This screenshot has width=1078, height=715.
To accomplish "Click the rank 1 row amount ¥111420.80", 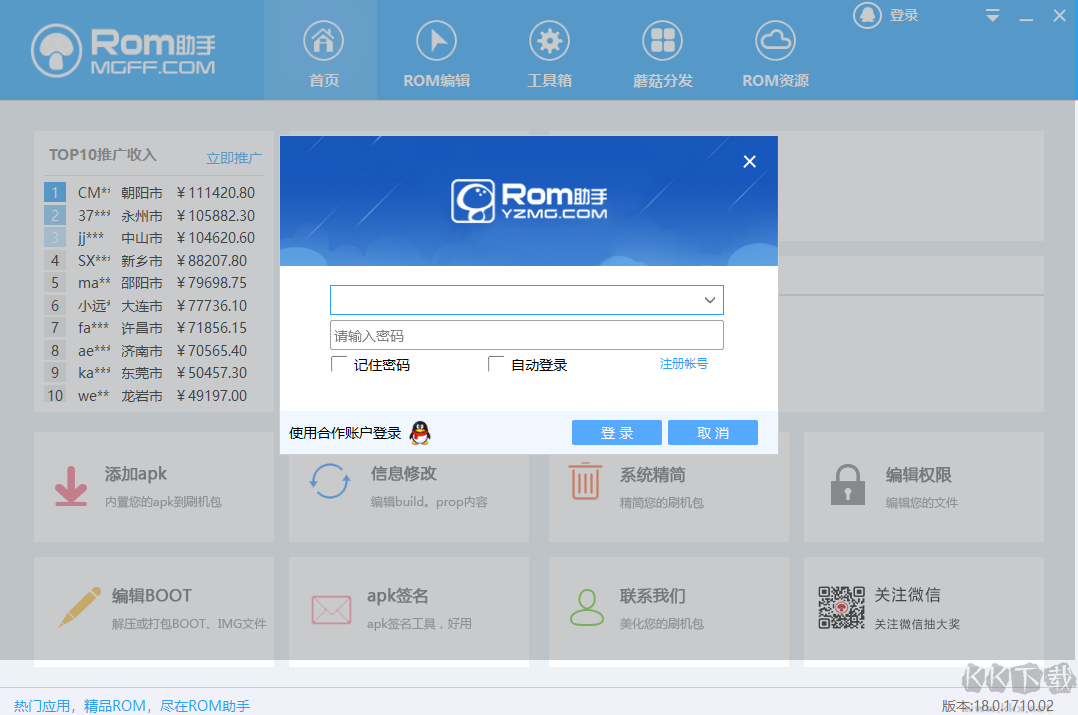I will click(216, 193).
